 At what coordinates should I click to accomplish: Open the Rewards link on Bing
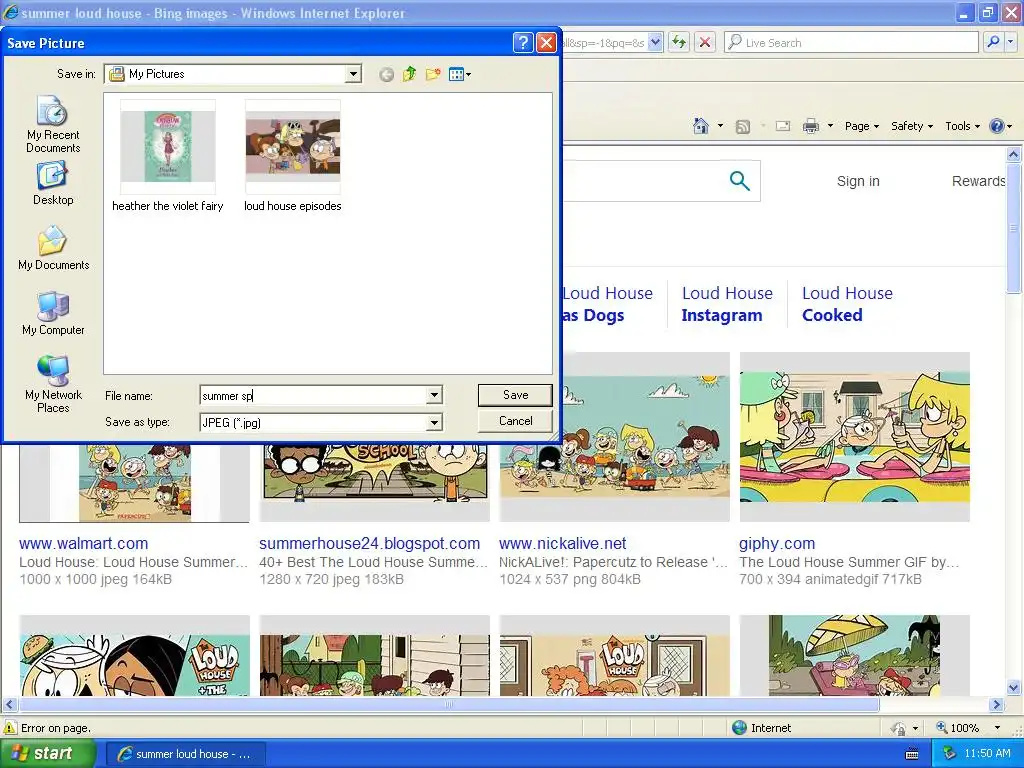pyautogui.click(x=978, y=181)
